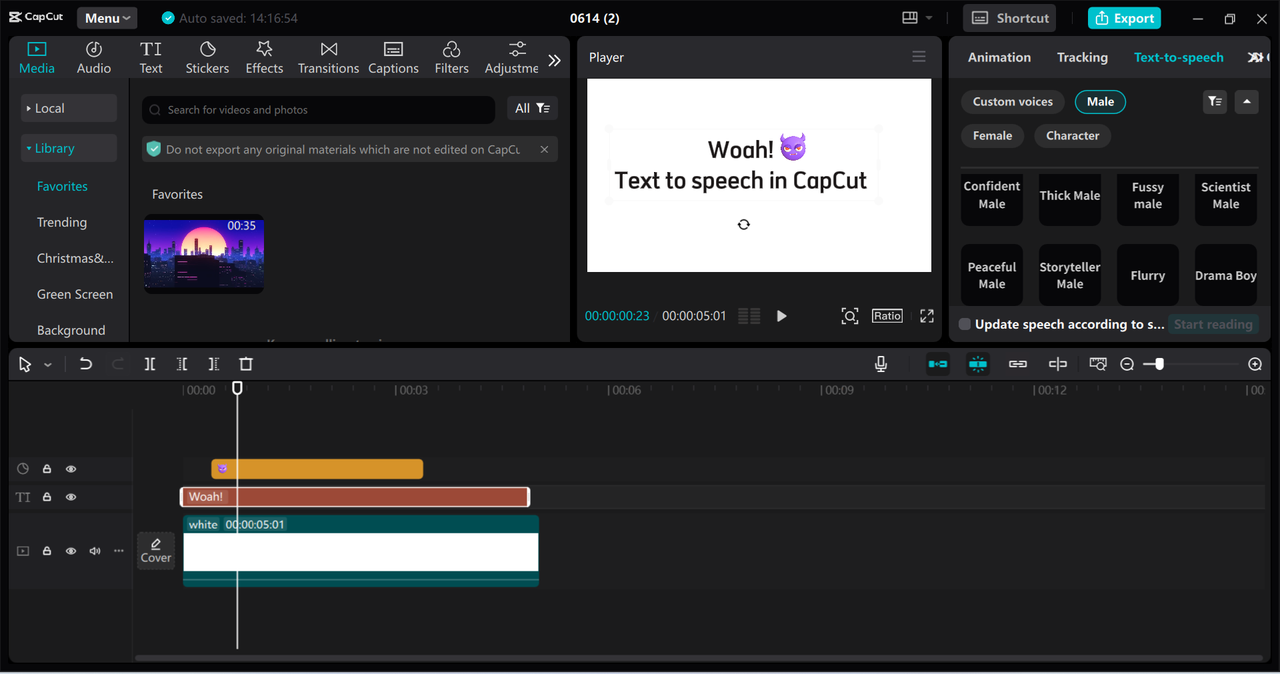Enable Update speech according to script checkbox

point(965,324)
